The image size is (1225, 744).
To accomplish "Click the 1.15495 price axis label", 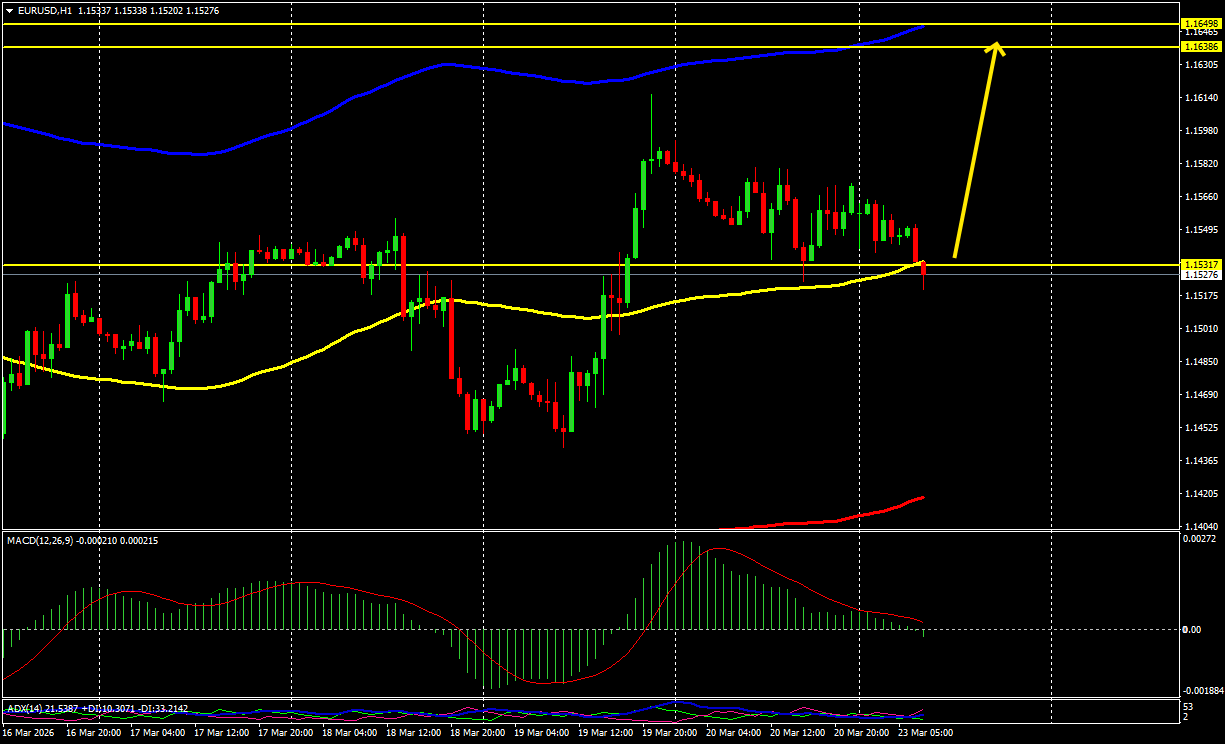I will (x=1200, y=230).
